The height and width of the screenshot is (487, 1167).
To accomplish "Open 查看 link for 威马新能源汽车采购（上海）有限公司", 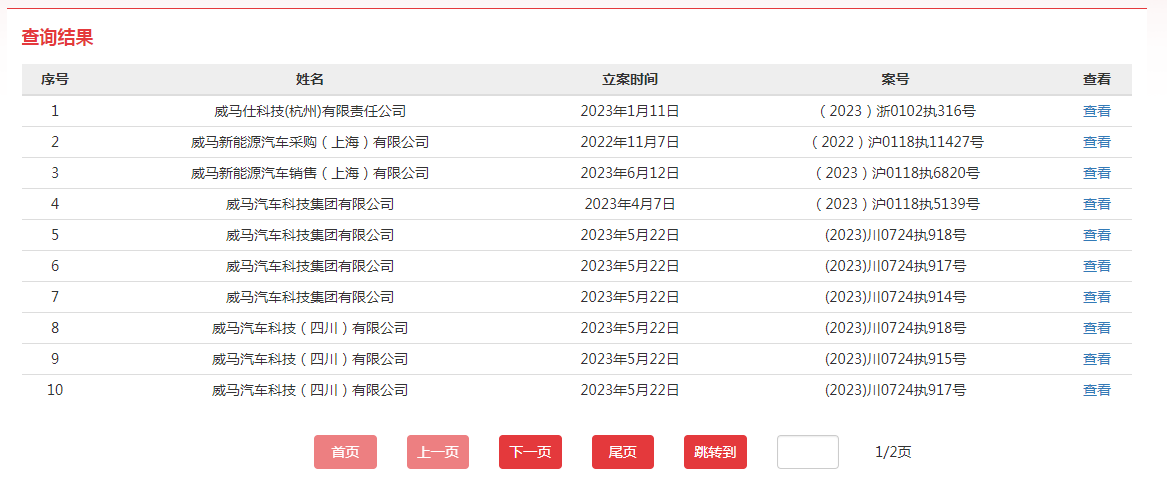I will tap(1096, 142).
